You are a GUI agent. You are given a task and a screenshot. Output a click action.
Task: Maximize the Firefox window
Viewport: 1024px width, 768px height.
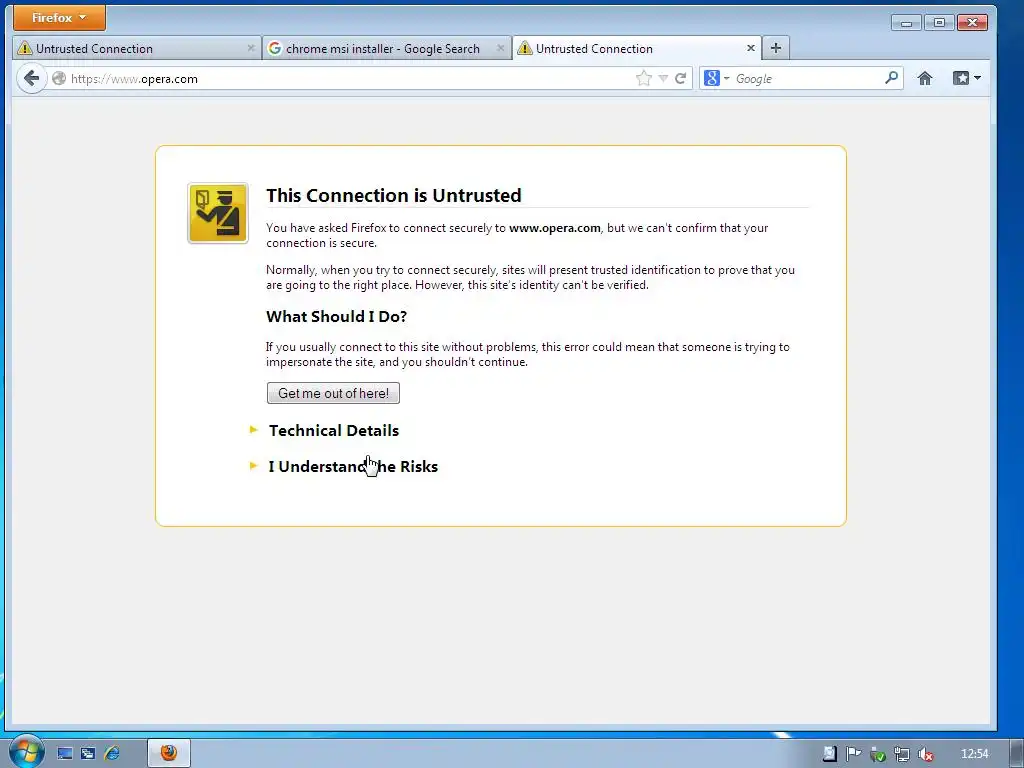click(939, 23)
